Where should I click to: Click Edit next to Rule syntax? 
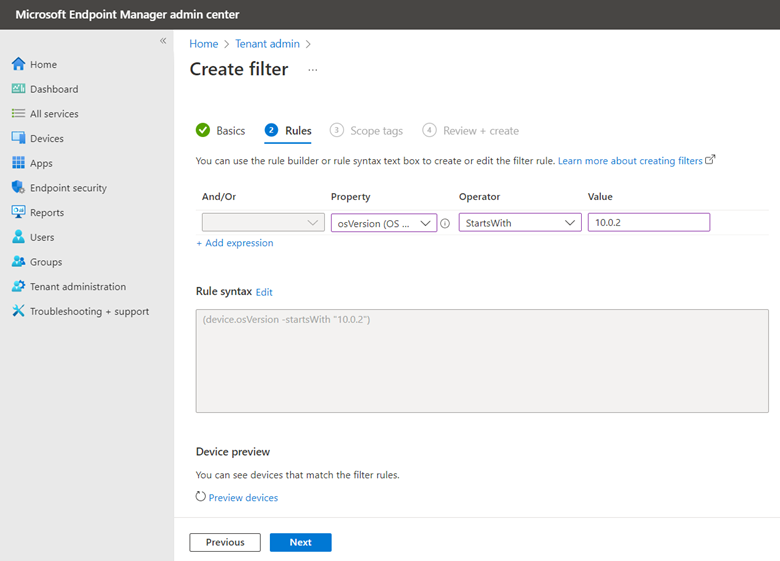click(264, 292)
